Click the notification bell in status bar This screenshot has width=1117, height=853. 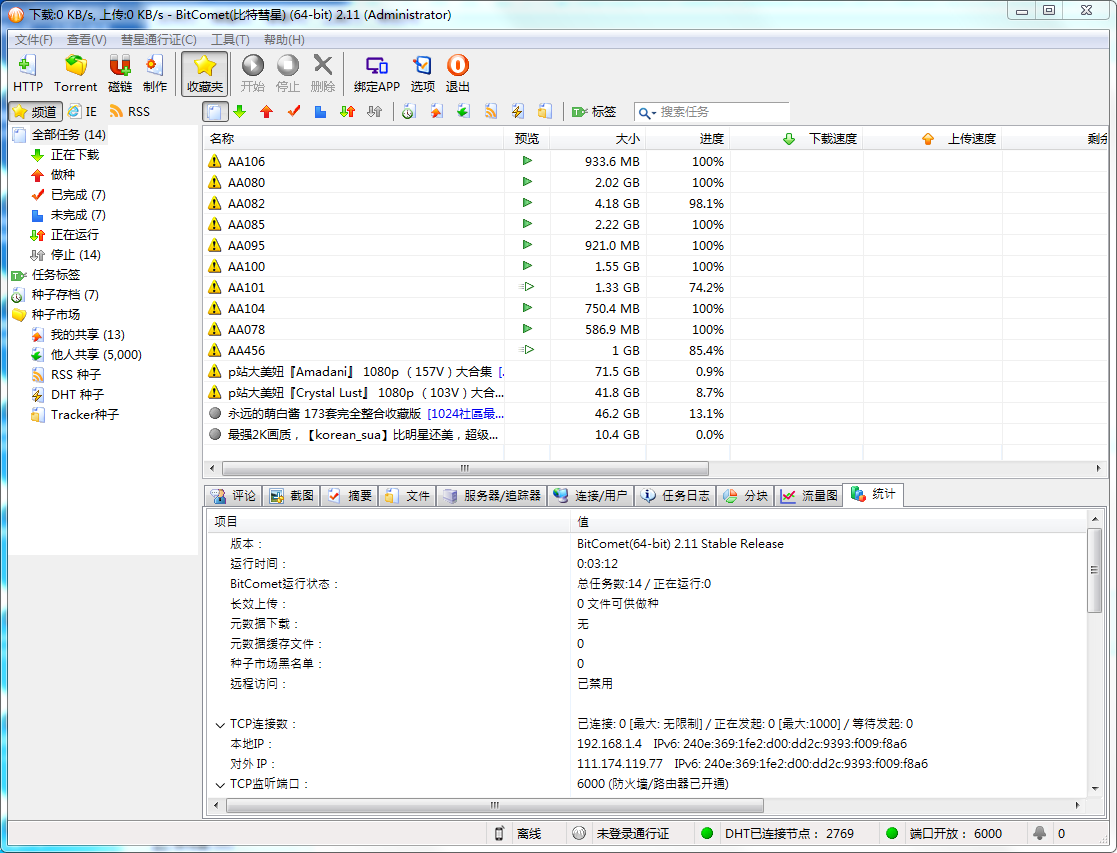pyautogui.click(x=1039, y=833)
